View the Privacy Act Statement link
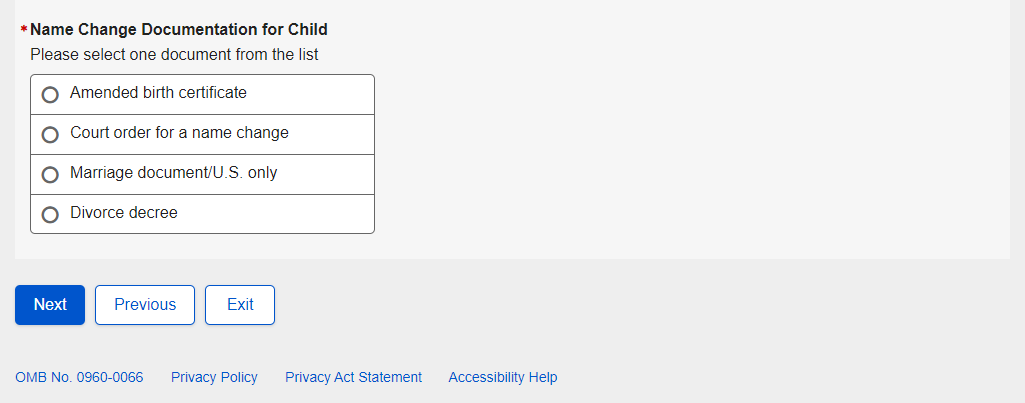The width and height of the screenshot is (1025, 403). tap(353, 377)
